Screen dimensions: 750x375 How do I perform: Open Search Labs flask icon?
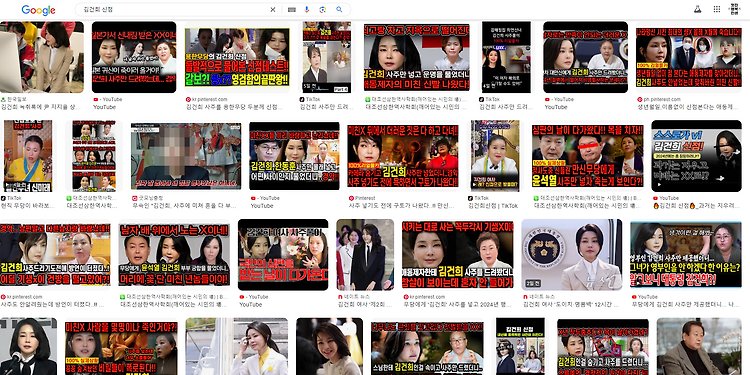(x=697, y=9)
